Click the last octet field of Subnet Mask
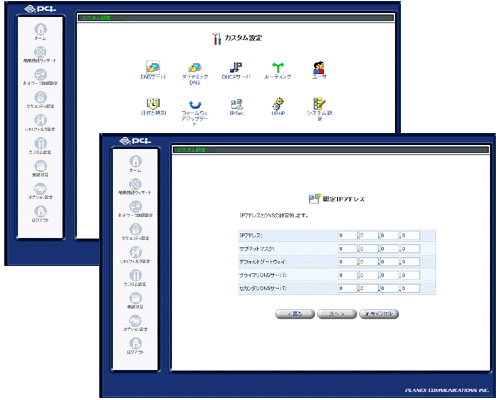Viewport: 500px width, 400px height. click(410, 249)
